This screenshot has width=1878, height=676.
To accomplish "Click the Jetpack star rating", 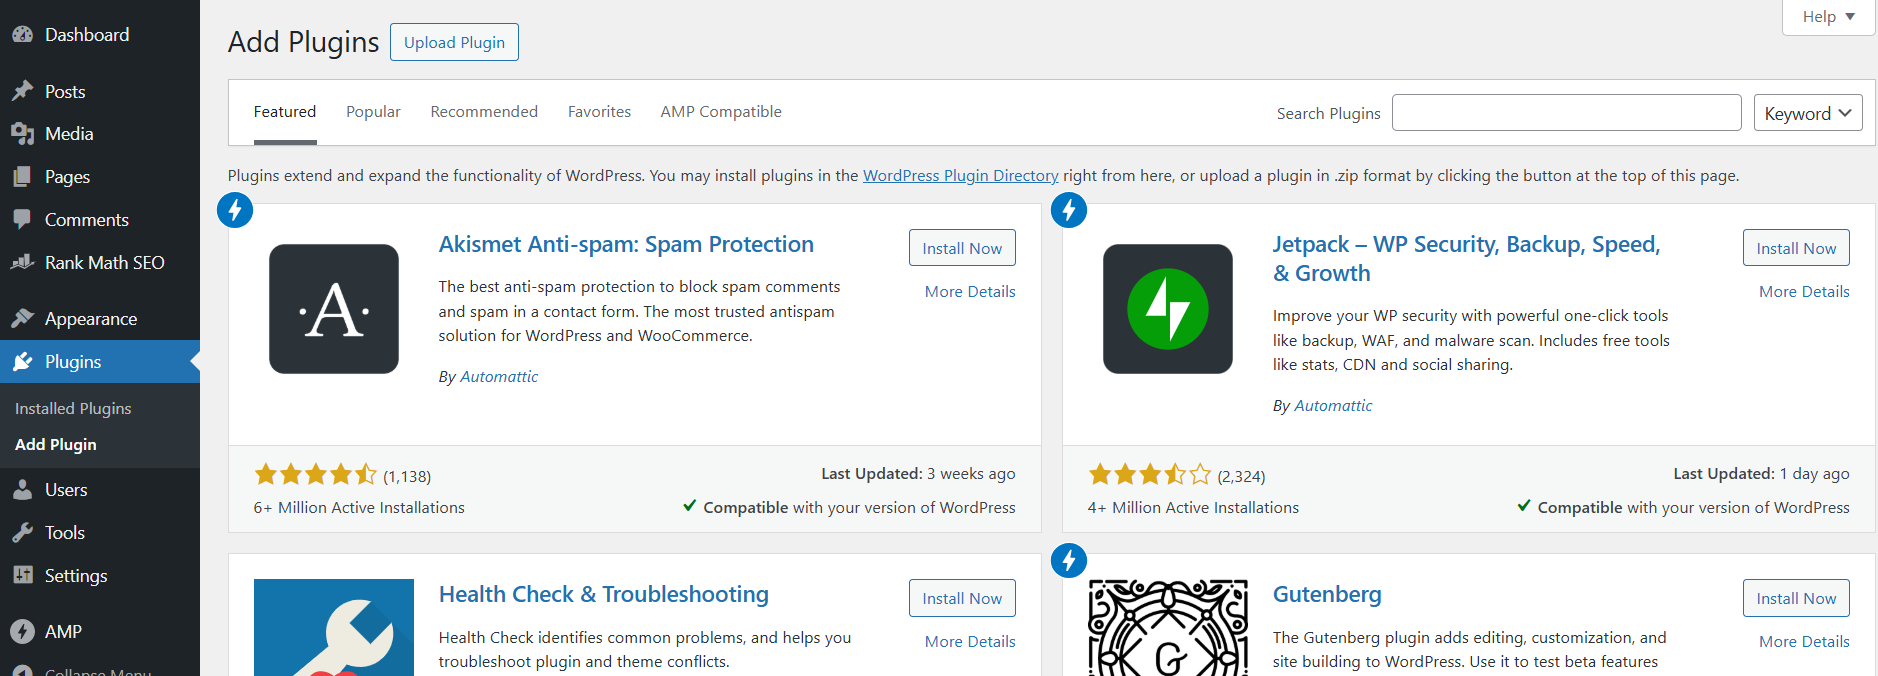I will (1149, 474).
